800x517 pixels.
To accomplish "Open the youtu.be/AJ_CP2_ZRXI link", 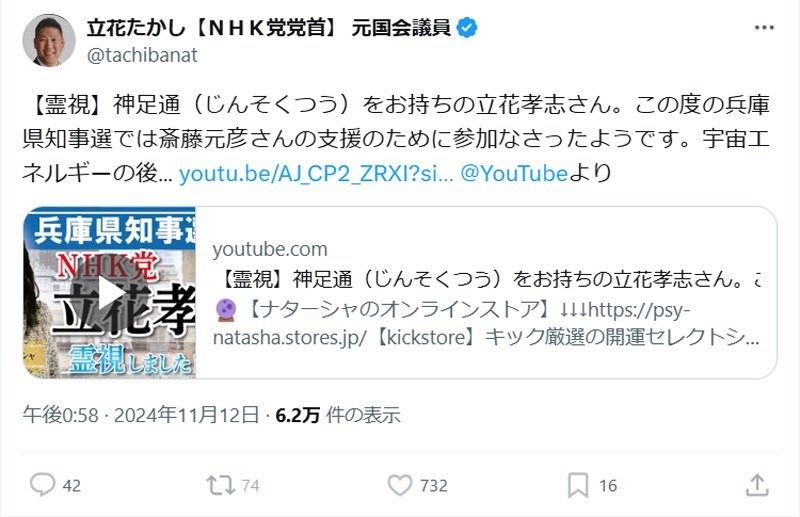I will [x=316, y=174].
